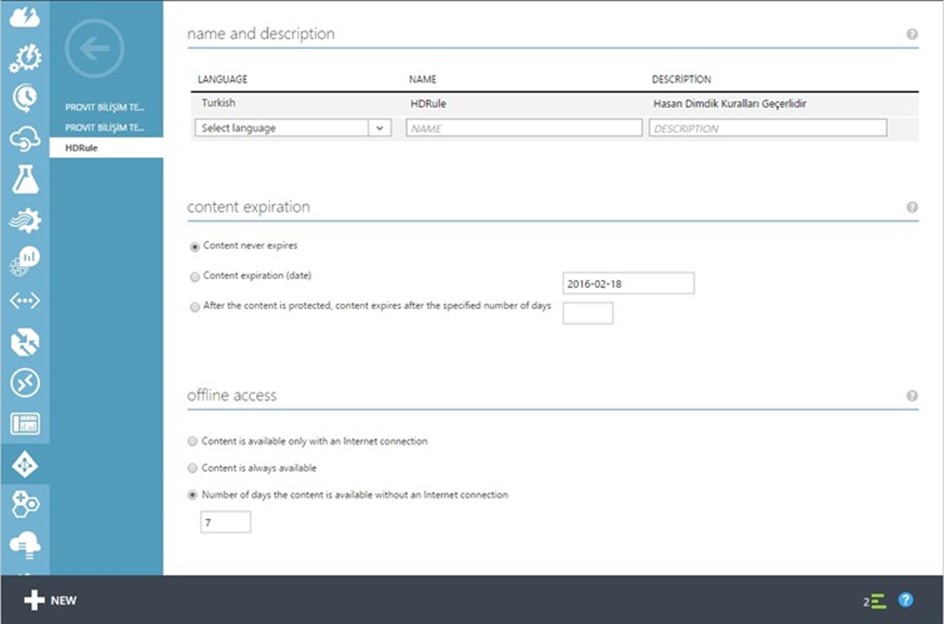Open the bar chart bubble sidebar icon
Screen dimensions: 944x624
click(25, 260)
